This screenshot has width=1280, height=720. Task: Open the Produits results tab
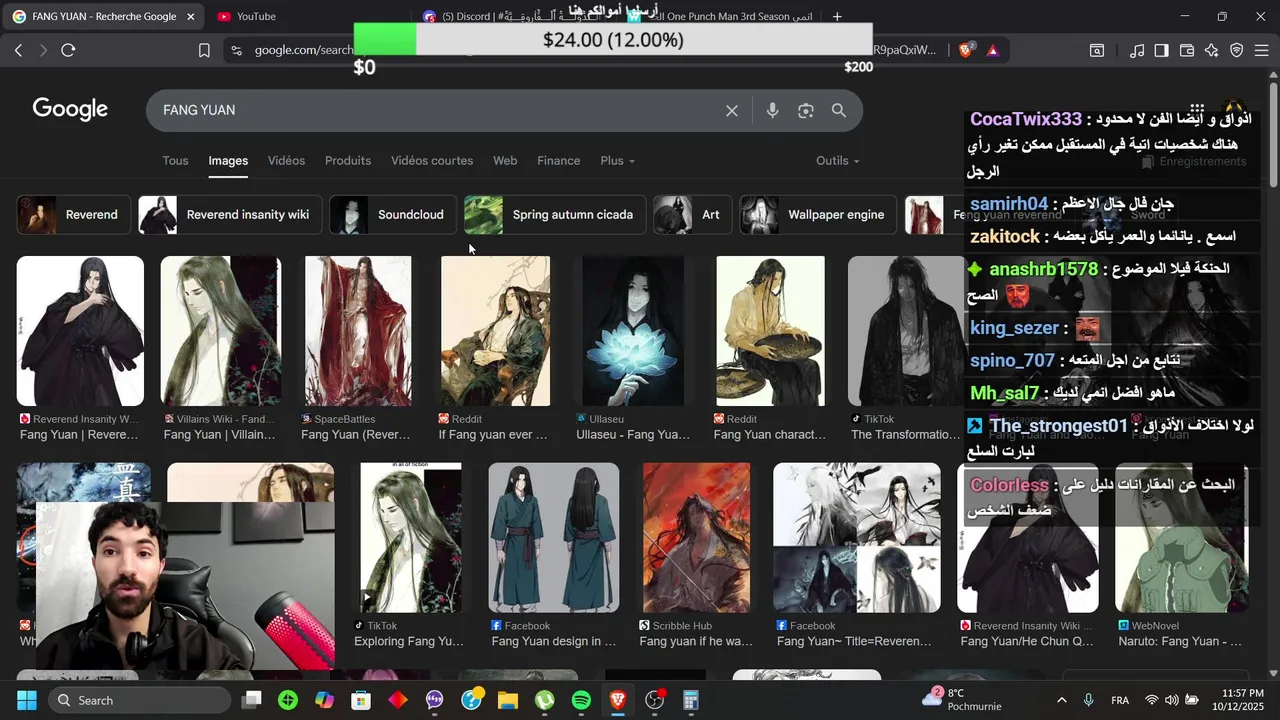click(348, 161)
